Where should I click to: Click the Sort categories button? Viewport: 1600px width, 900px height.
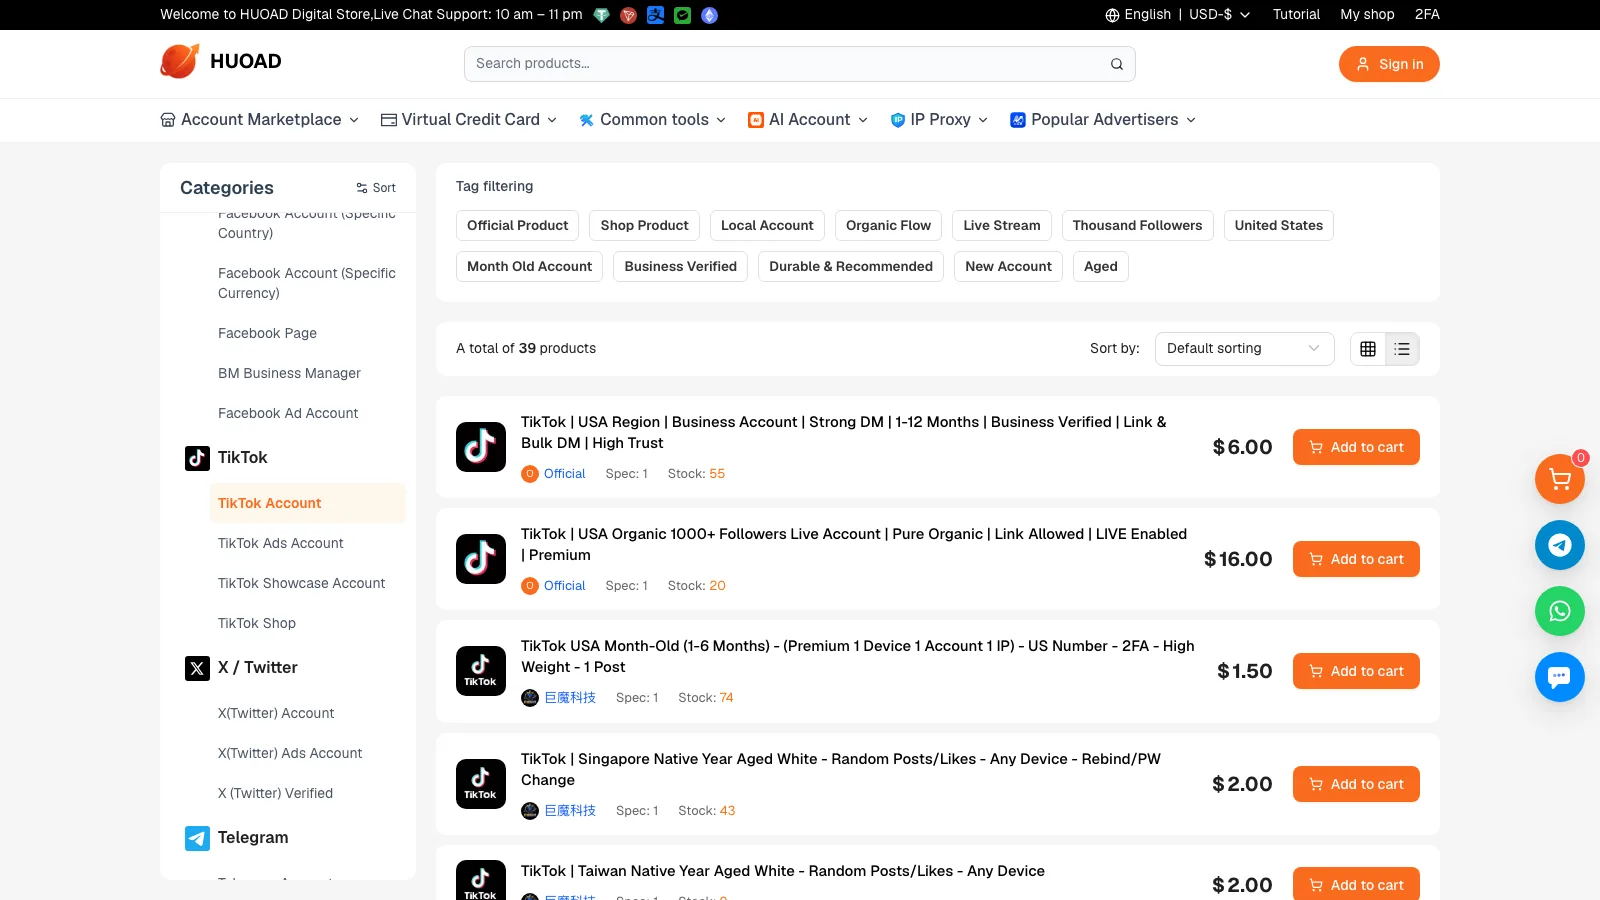point(376,188)
